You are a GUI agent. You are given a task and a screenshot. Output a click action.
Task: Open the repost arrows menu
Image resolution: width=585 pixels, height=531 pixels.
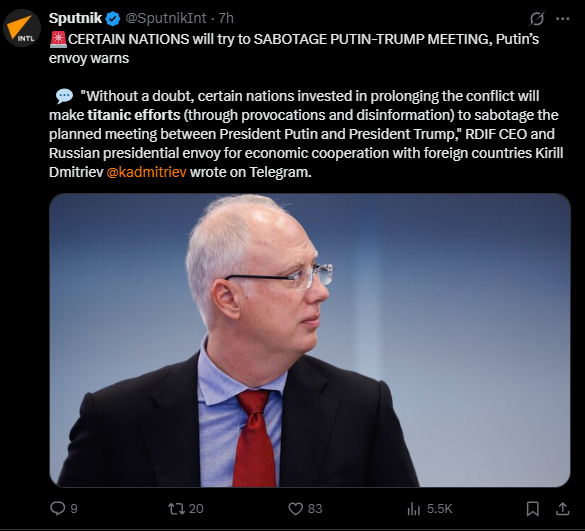176,508
